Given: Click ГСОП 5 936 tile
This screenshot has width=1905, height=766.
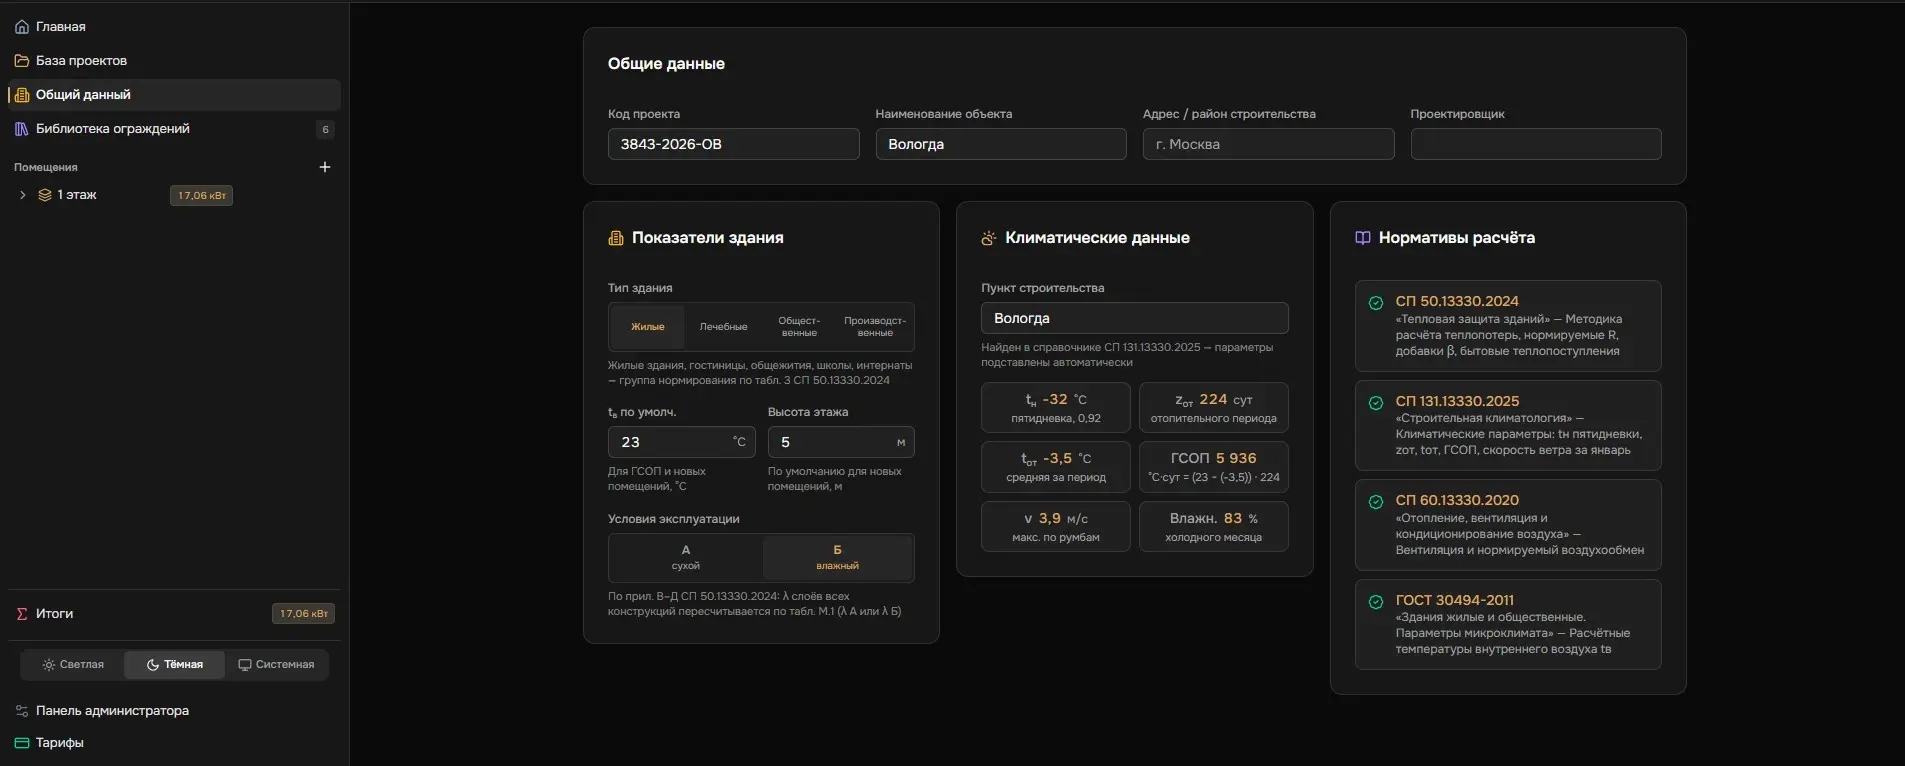Looking at the screenshot, I should point(1214,467).
